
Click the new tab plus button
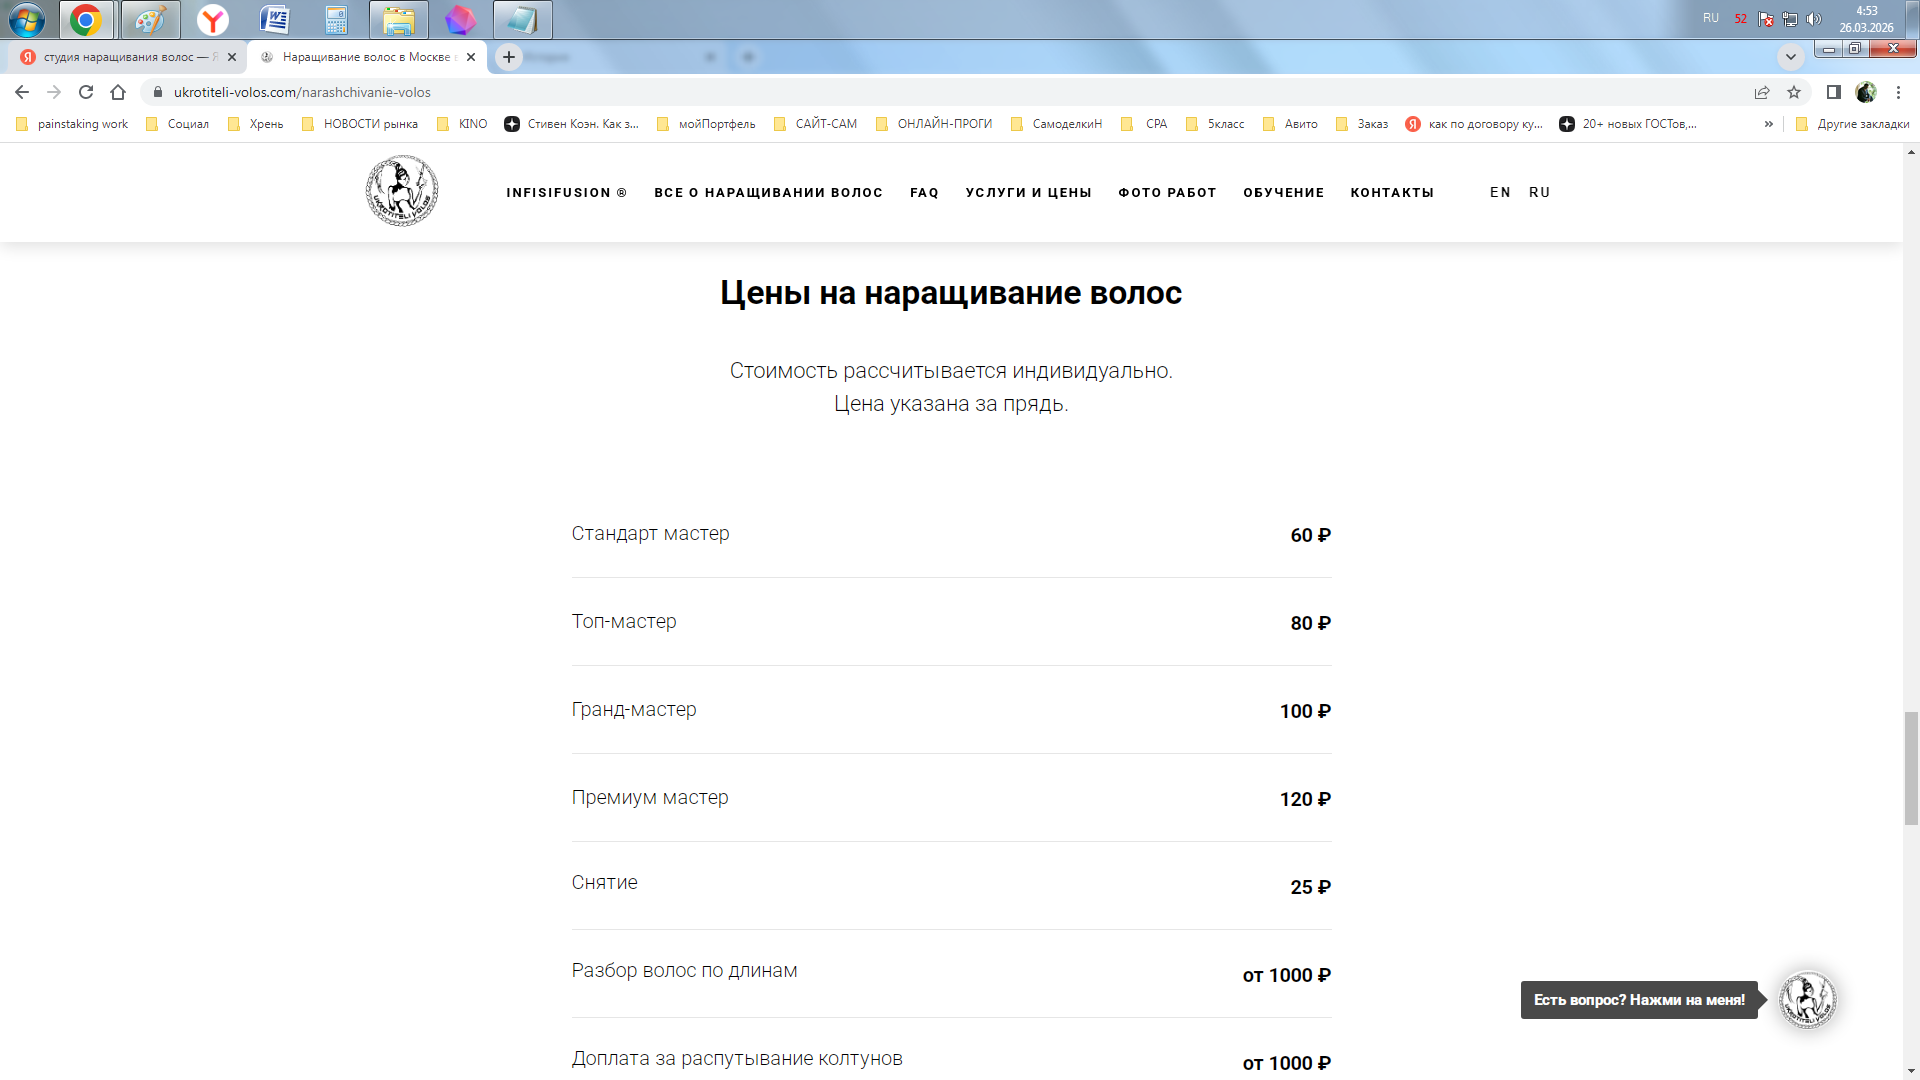click(x=509, y=57)
